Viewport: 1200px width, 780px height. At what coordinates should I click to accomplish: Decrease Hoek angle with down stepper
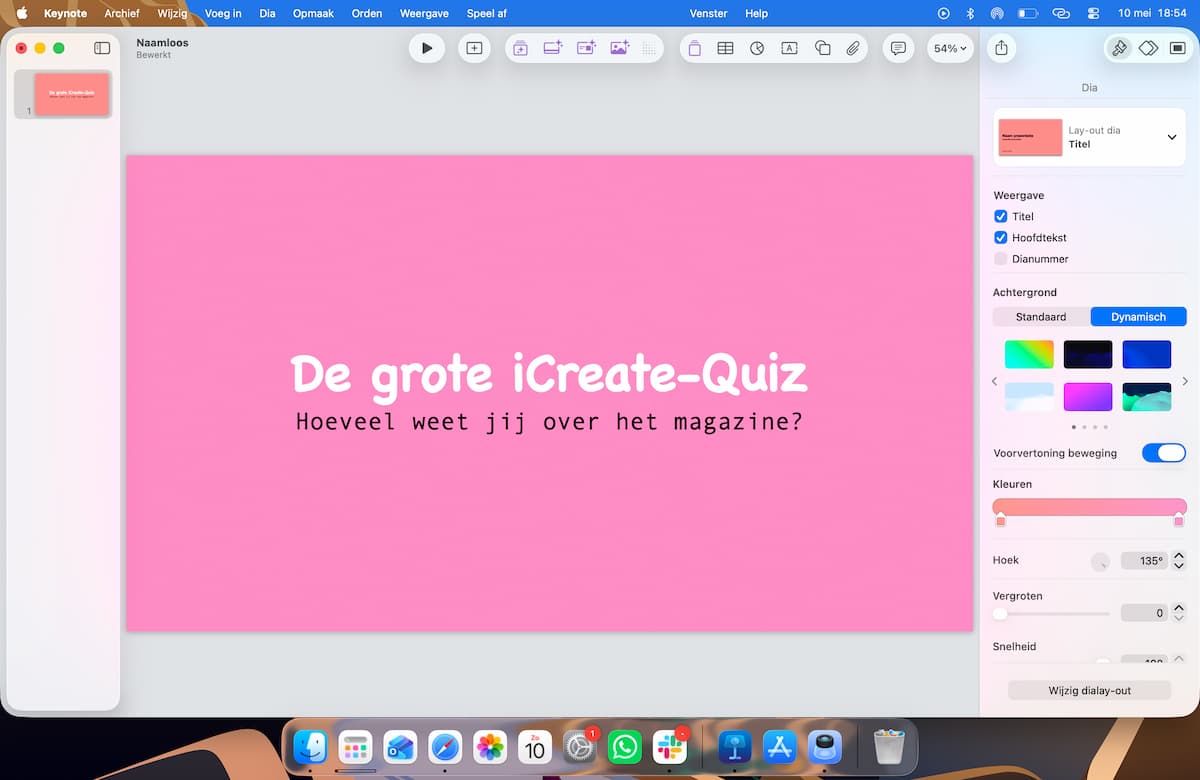click(x=1179, y=566)
